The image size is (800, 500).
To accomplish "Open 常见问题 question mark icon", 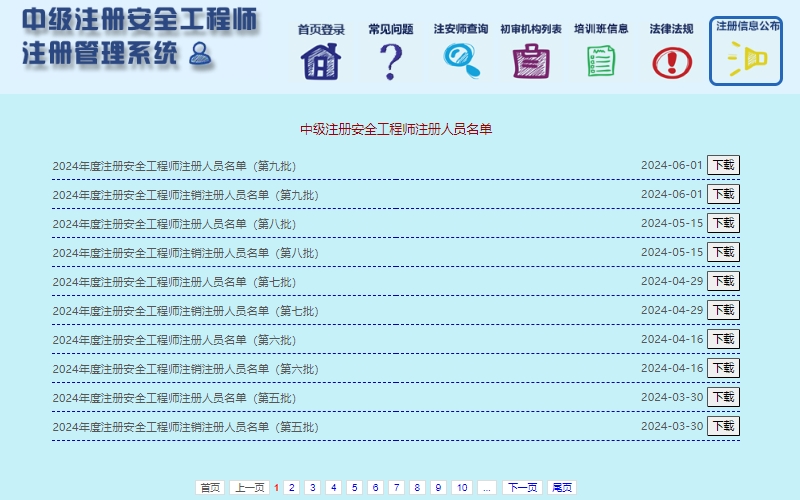I will point(389,61).
